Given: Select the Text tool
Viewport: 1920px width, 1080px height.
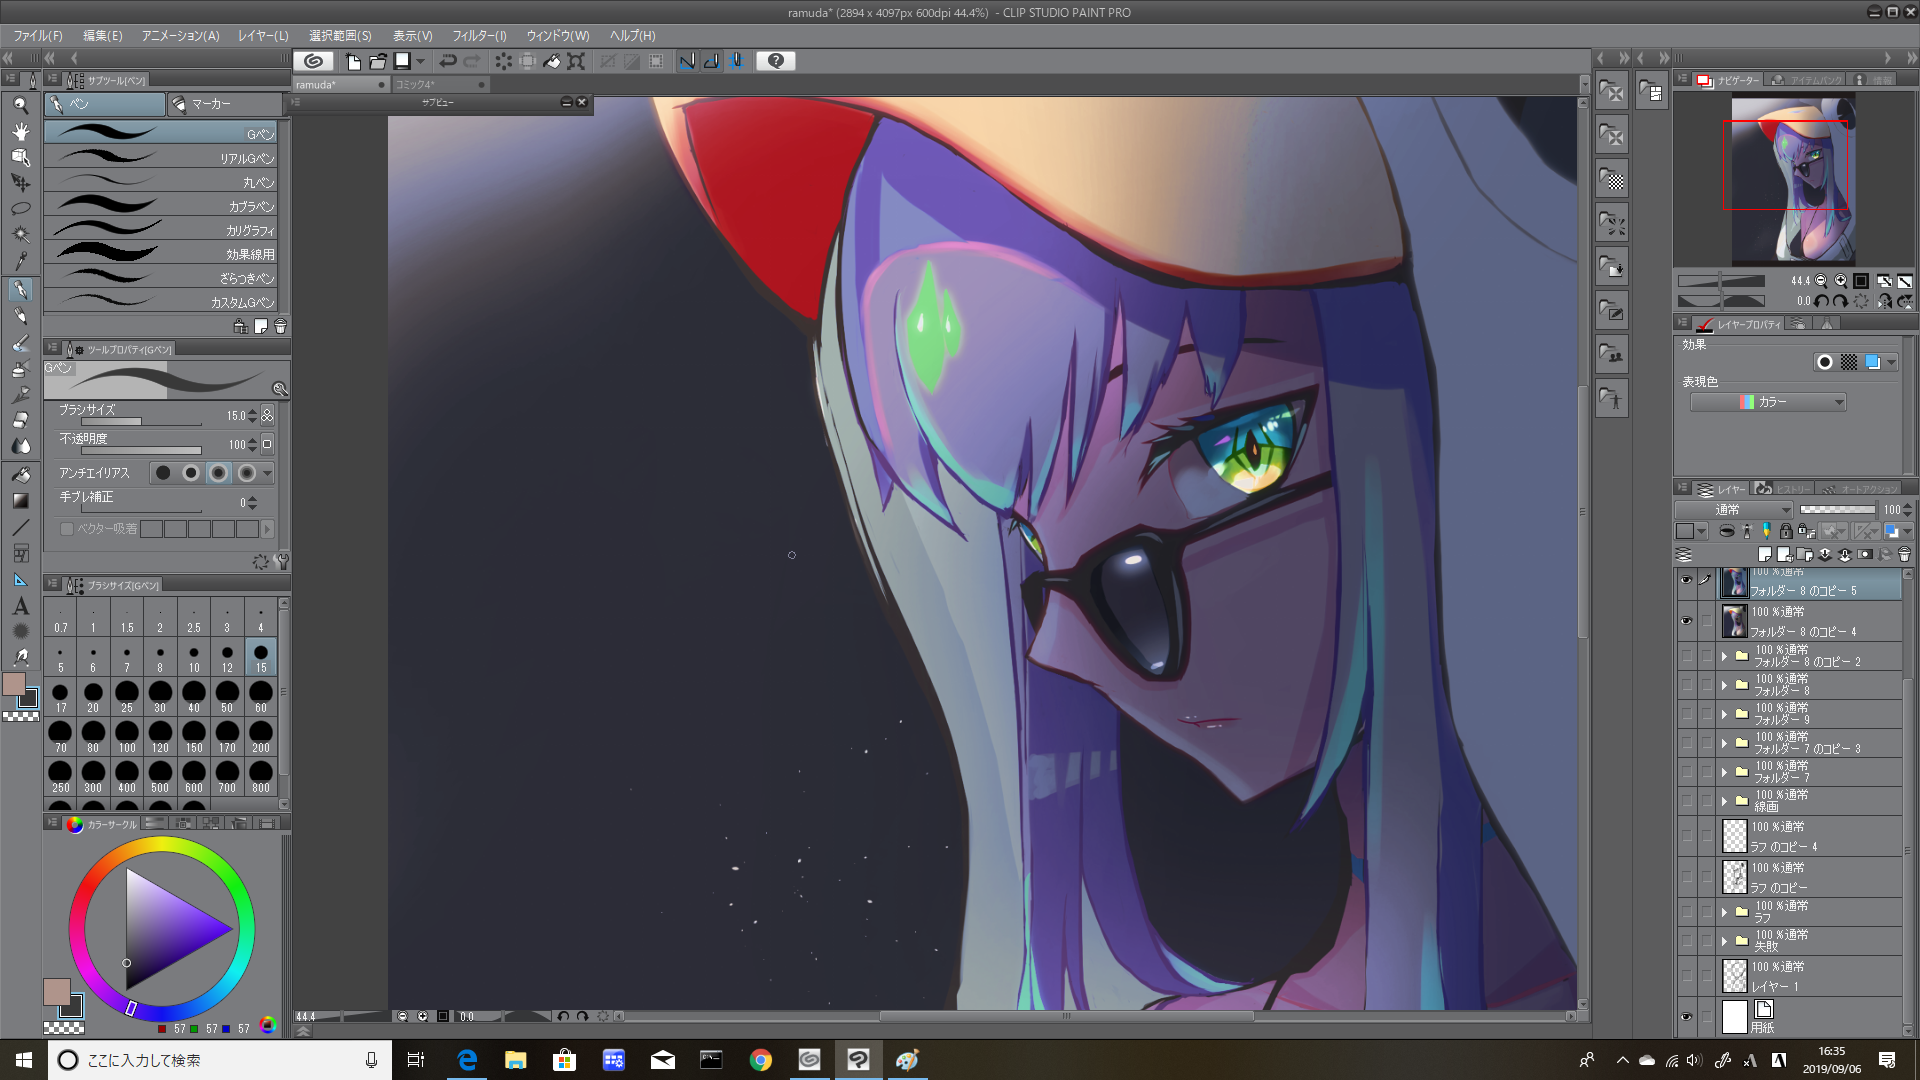Looking at the screenshot, I should [x=20, y=606].
